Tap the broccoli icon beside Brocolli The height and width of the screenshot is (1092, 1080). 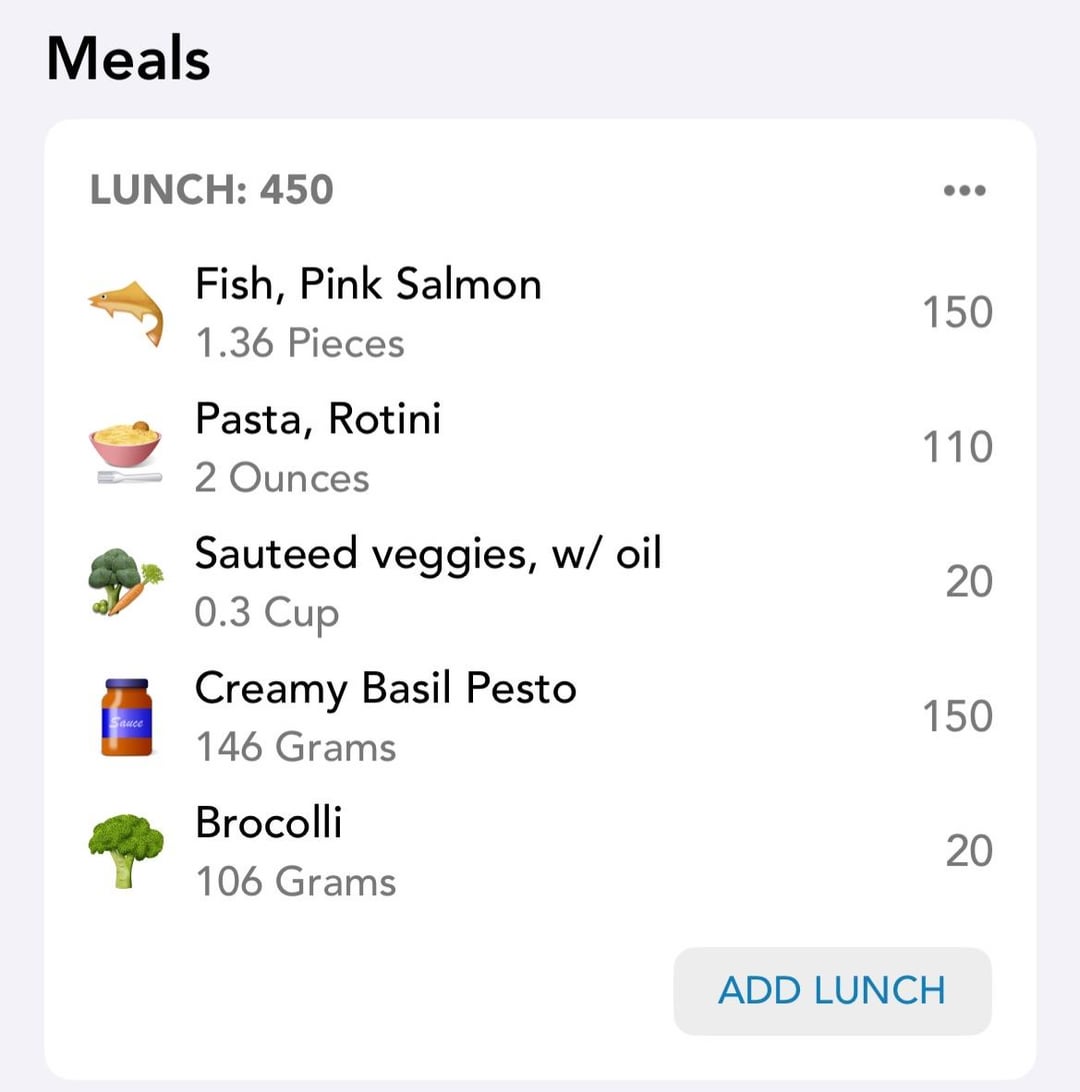[126, 851]
